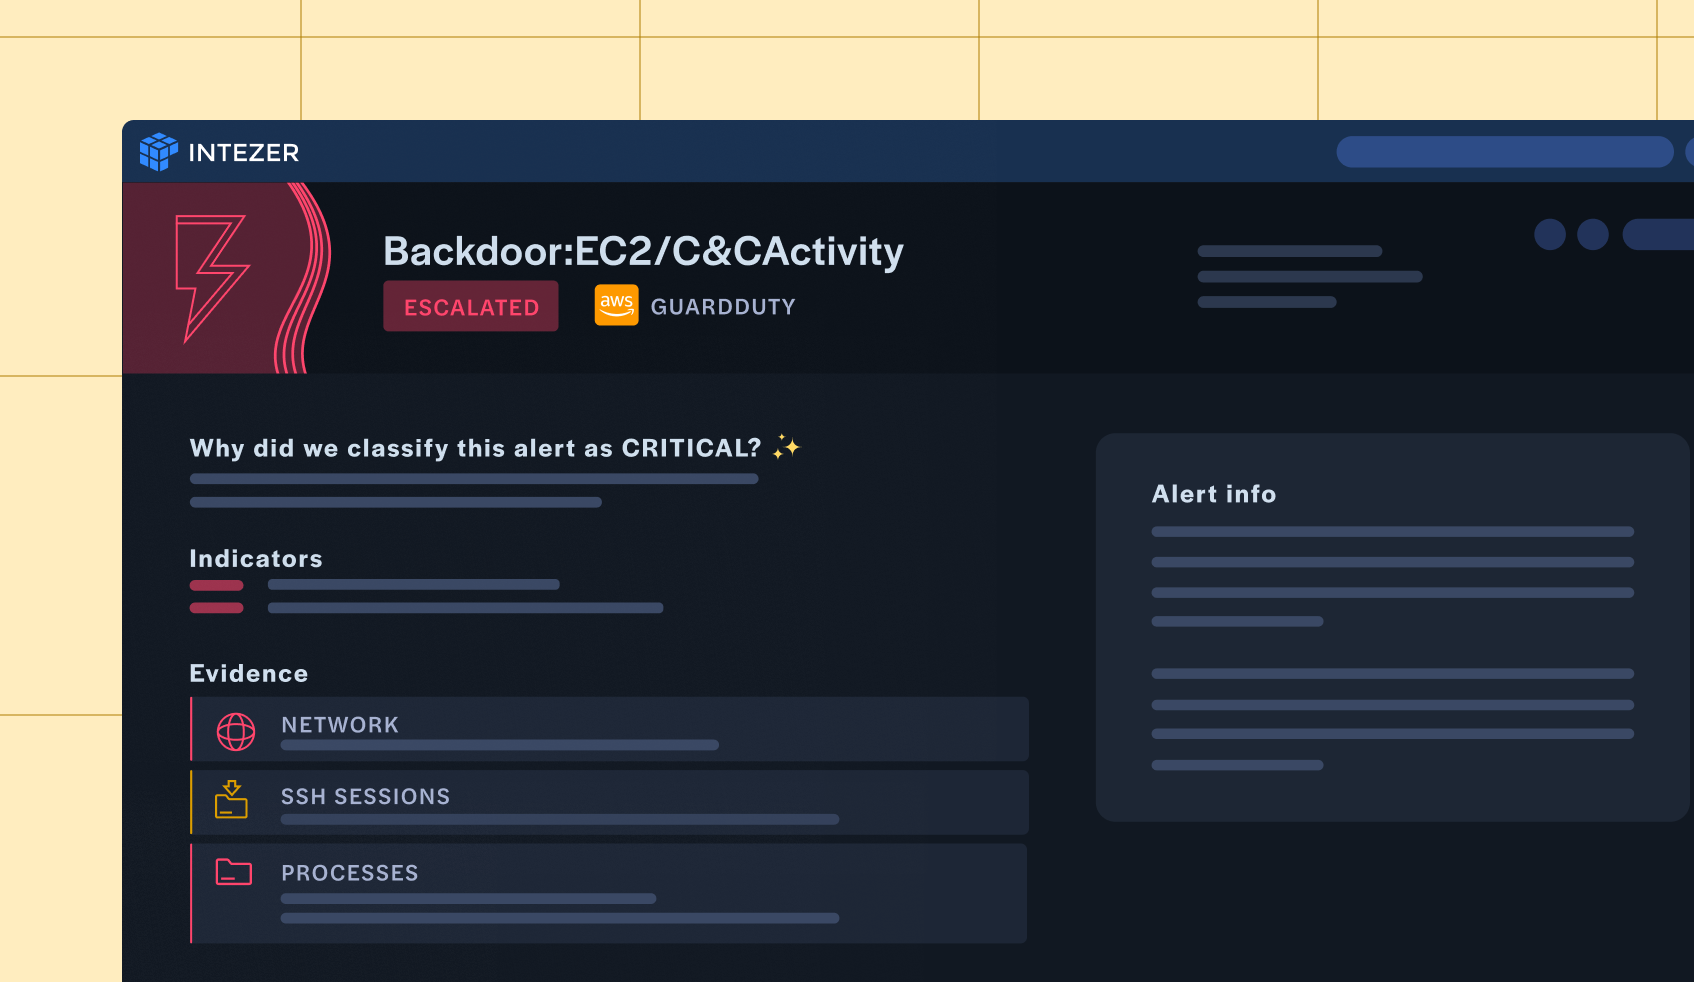
Task: Click the Intezer cube logo icon
Action: pos(158,152)
